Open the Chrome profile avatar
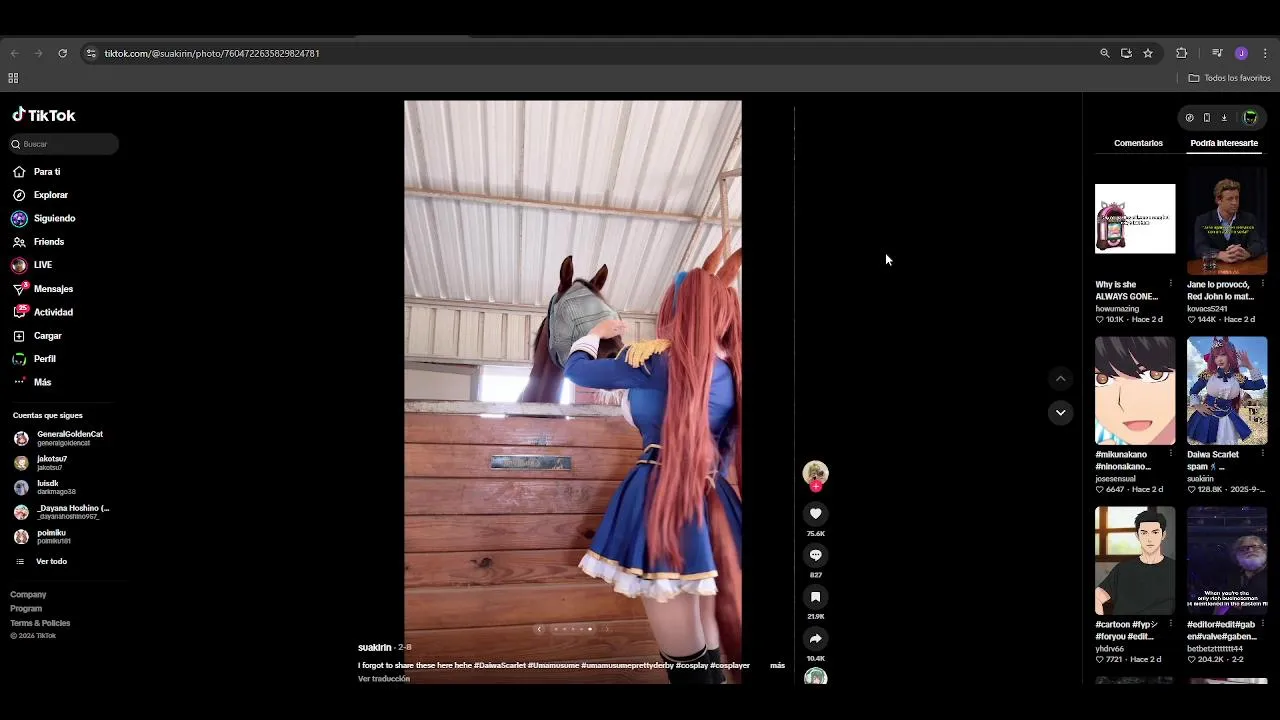The height and width of the screenshot is (720, 1280). point(1241,53)
